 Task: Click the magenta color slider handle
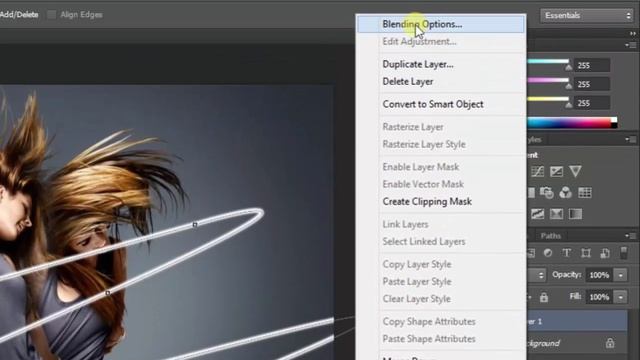click(x=568, y=86)
